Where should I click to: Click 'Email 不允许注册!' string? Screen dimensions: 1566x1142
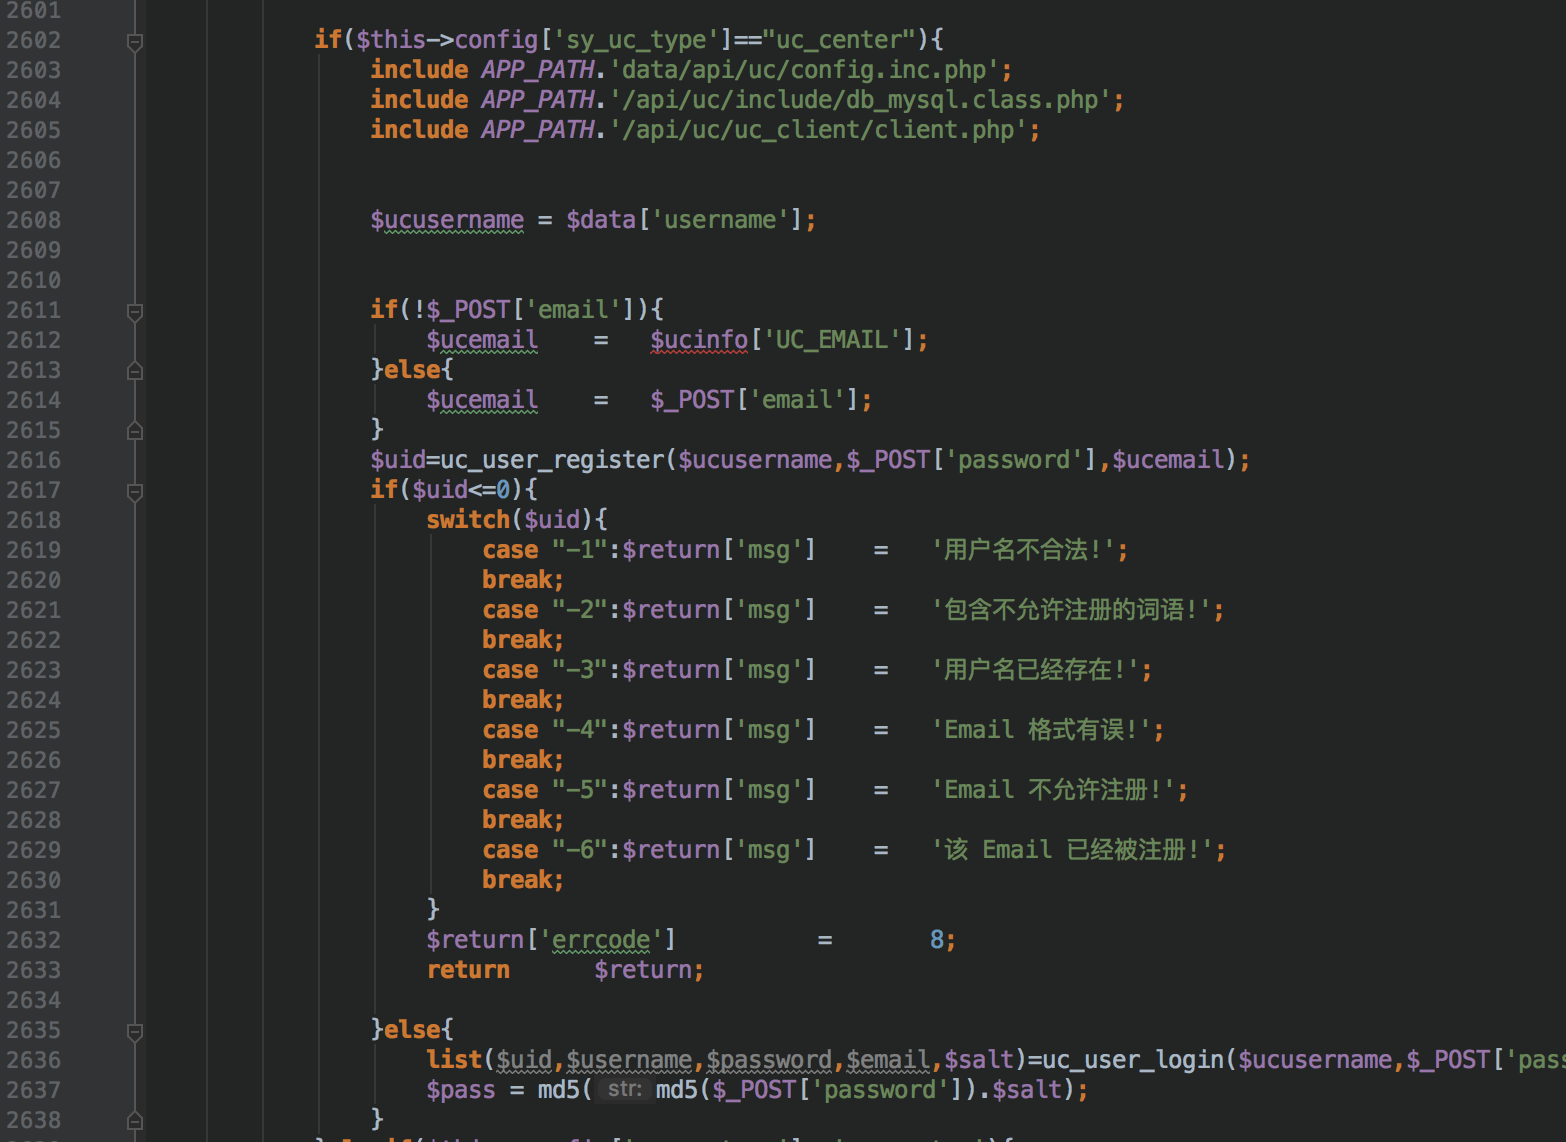point(1053,790)
